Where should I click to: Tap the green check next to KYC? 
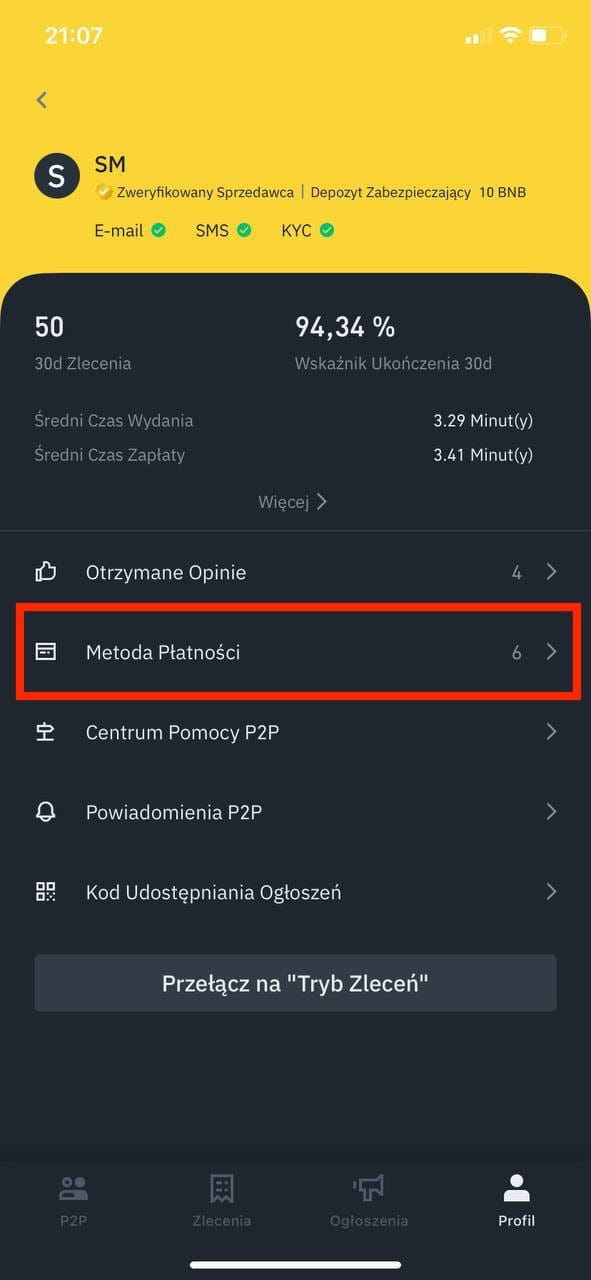pyautogui.click(x=326, y=230)
